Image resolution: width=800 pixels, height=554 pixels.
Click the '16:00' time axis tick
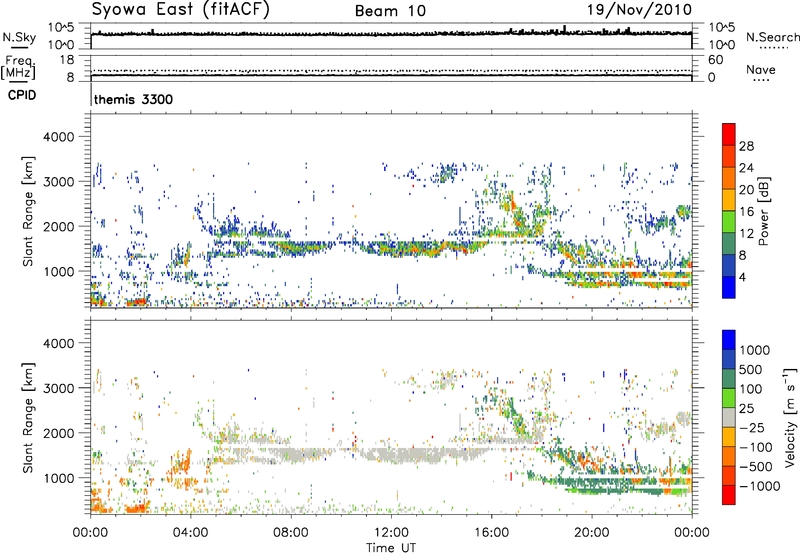[491, 533]
